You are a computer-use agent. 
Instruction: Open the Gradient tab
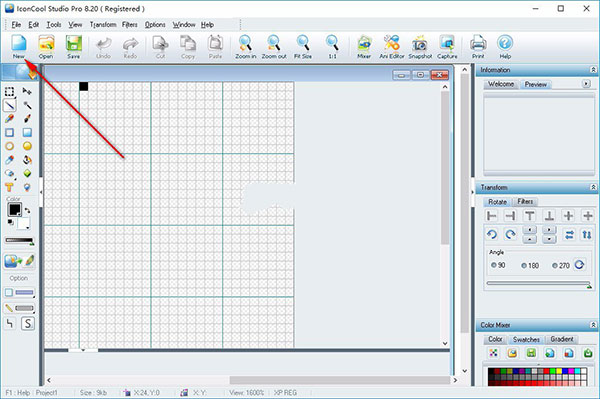tap(562, 339)
